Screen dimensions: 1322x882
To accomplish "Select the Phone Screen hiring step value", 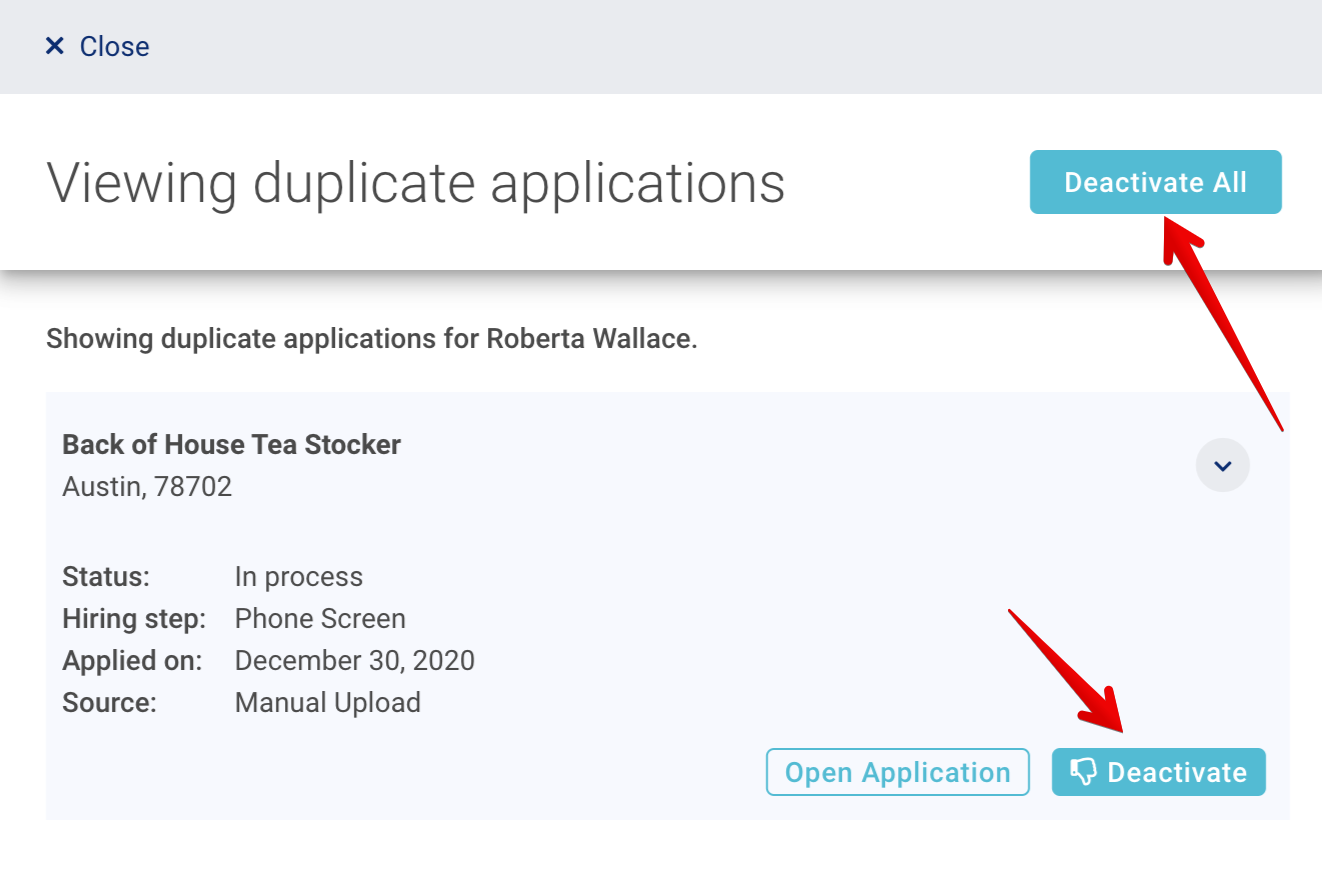I will (x=320, y=618).
